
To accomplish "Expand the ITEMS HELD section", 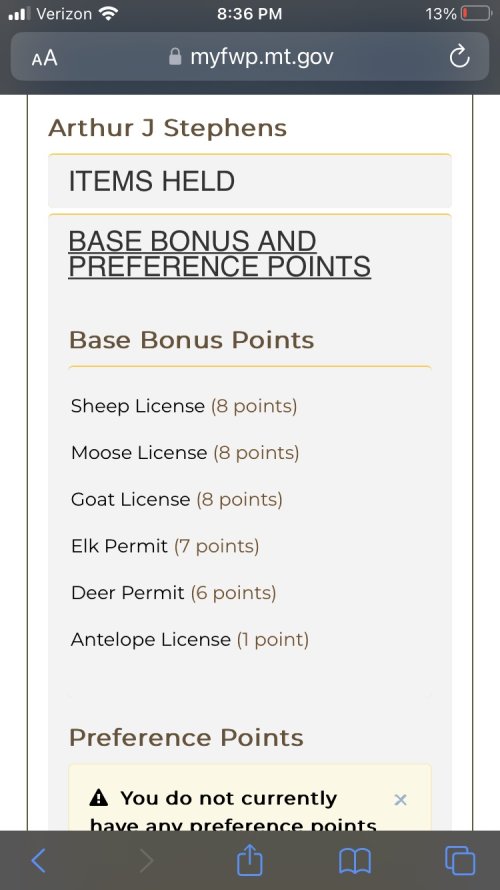I will pos(250,181).
